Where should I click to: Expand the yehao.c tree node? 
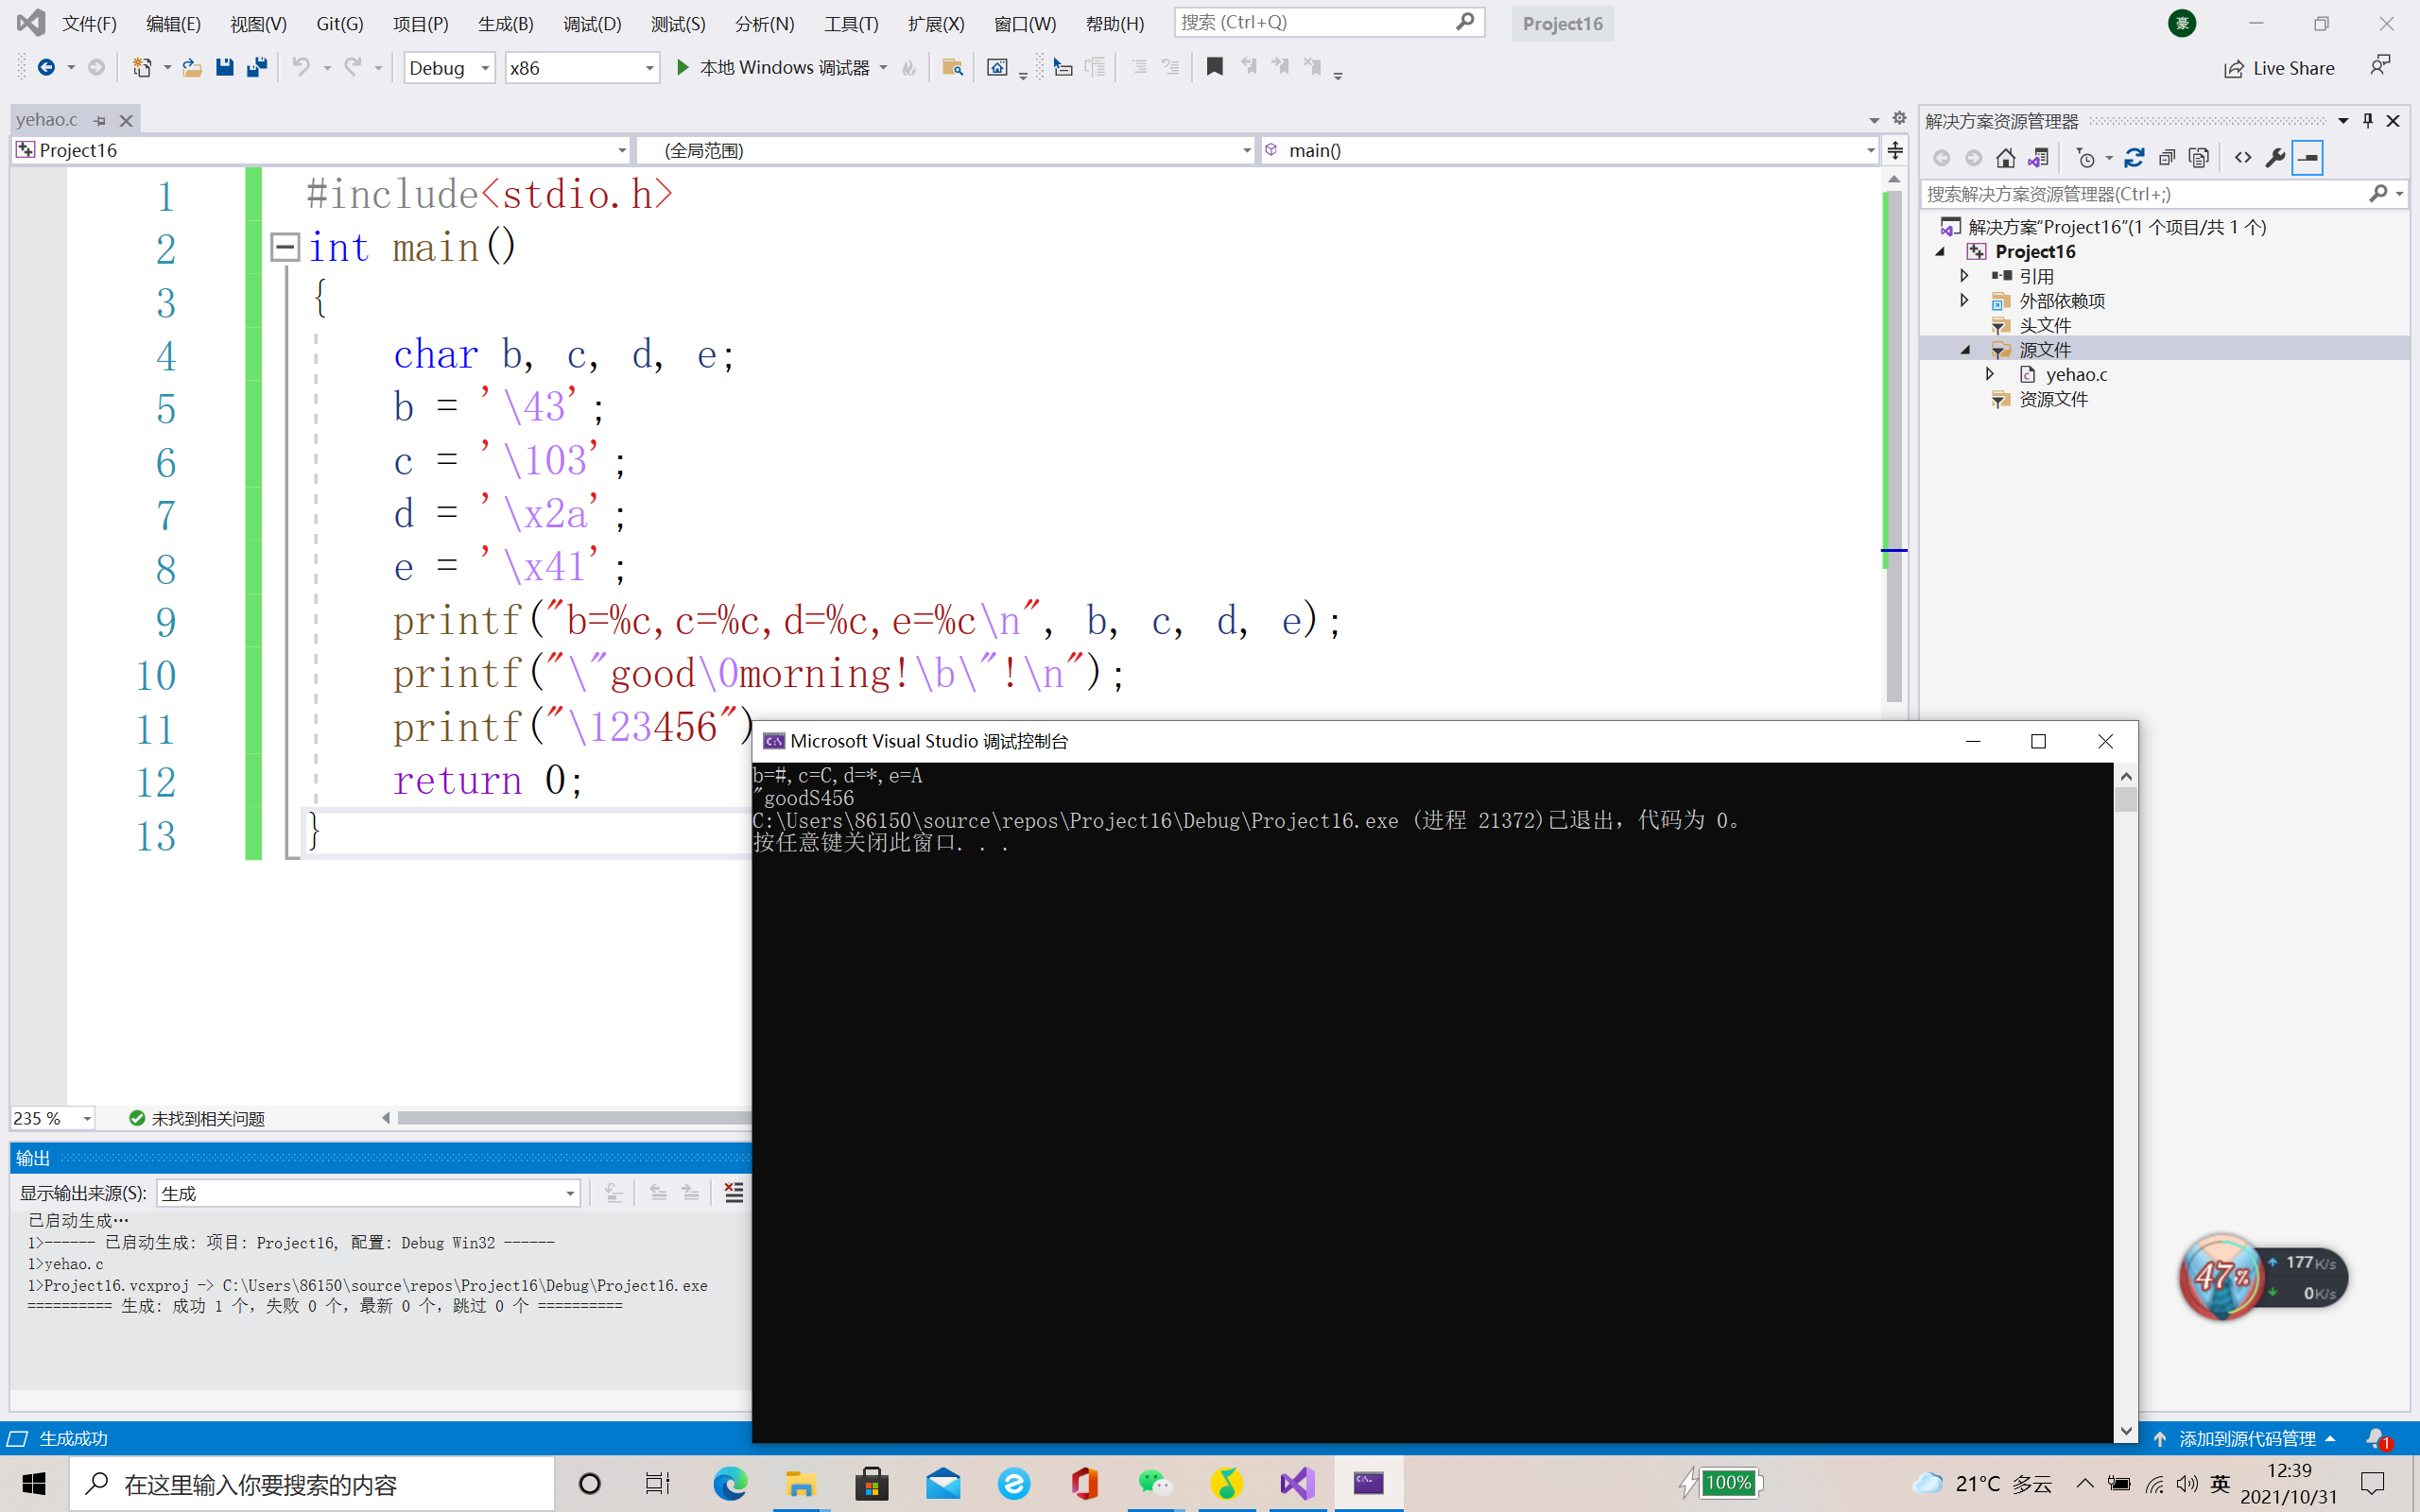1990,374
